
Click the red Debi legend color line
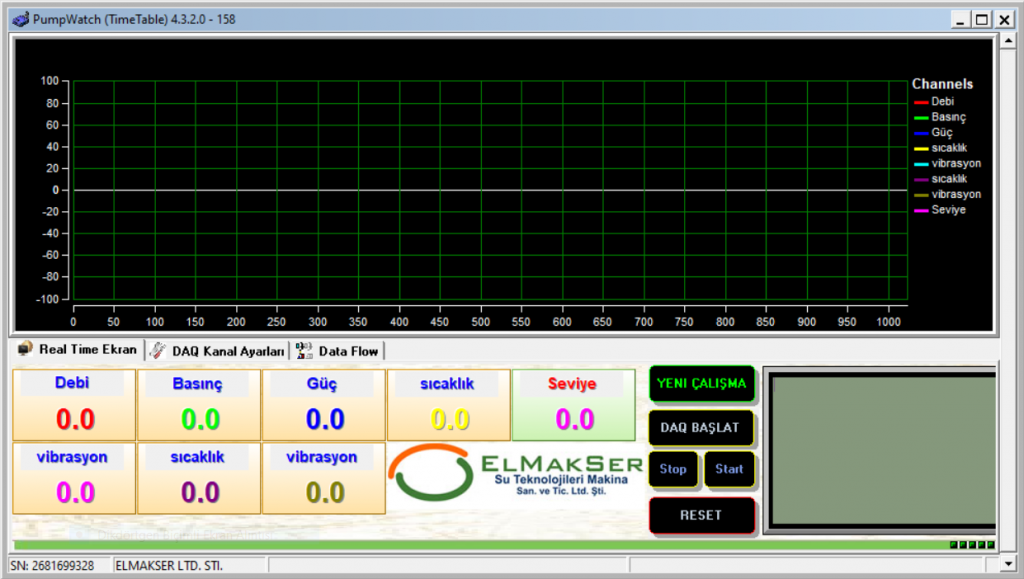click(x=920, y=102)
